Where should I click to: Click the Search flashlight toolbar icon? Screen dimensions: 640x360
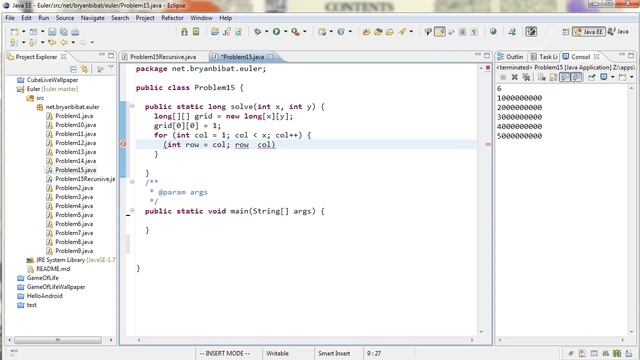click(x=402, y=31)
